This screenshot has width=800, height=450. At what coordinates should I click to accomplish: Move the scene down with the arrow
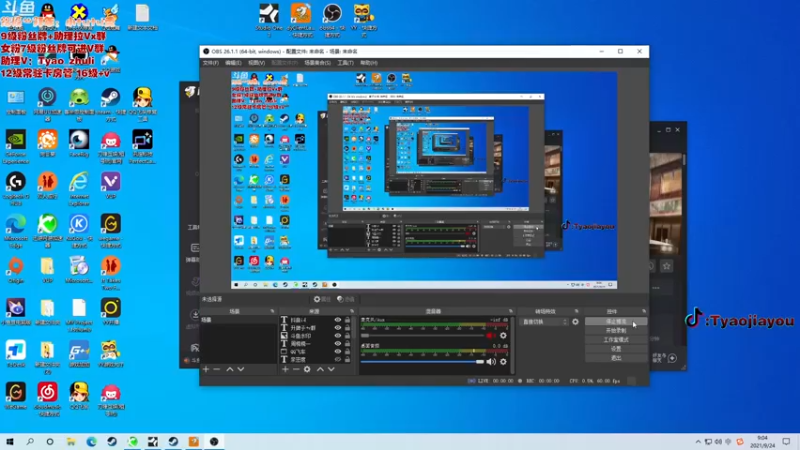tap(240, 369)
